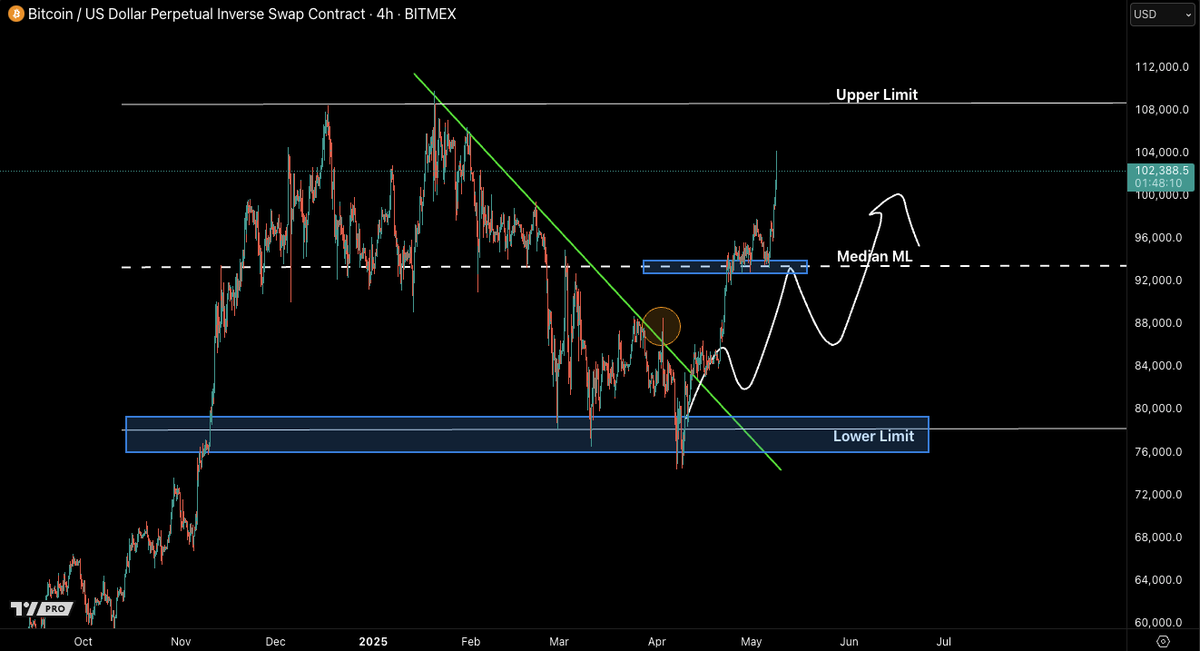
Task: Click the Bitcoin logo in the chart title
Action: pos(14,14)
